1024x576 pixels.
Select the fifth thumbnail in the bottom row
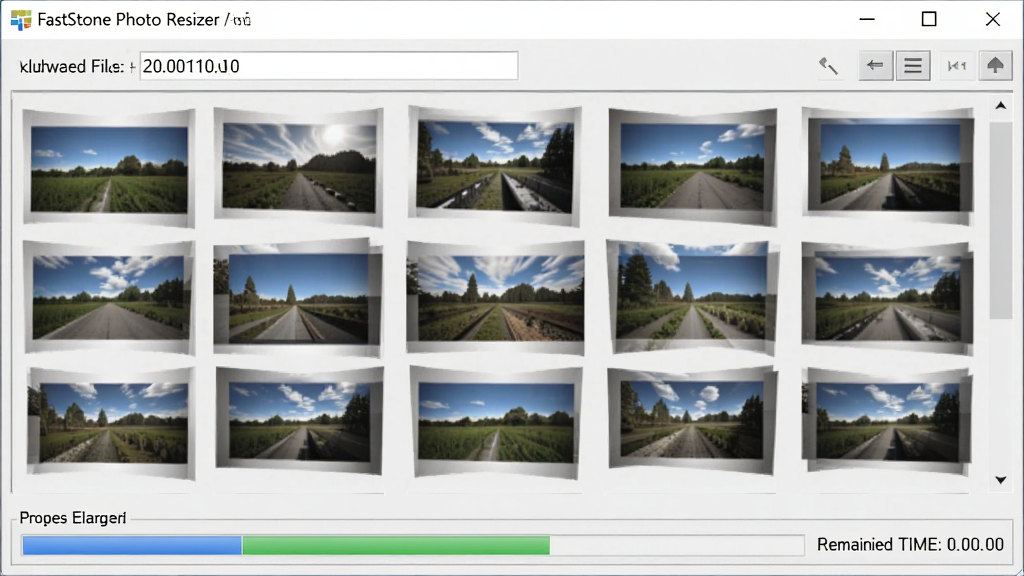887,421
